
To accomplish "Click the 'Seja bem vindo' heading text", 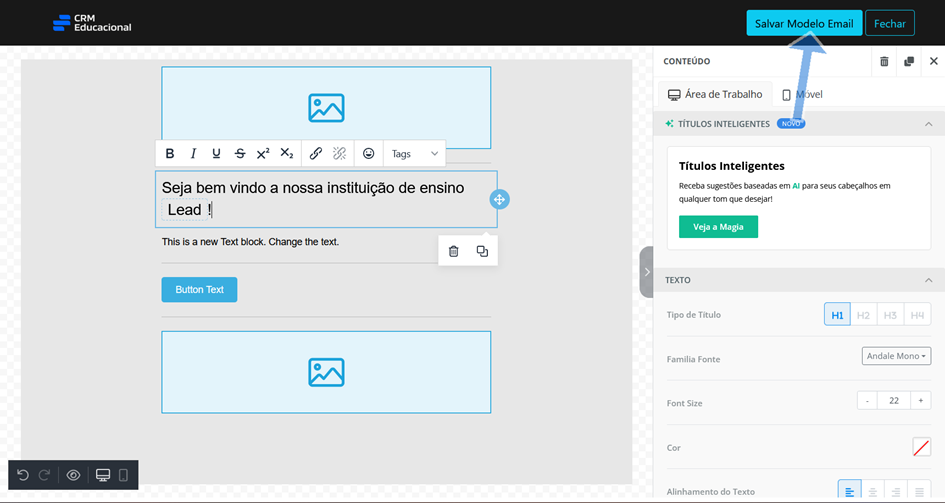I will 313,188.
